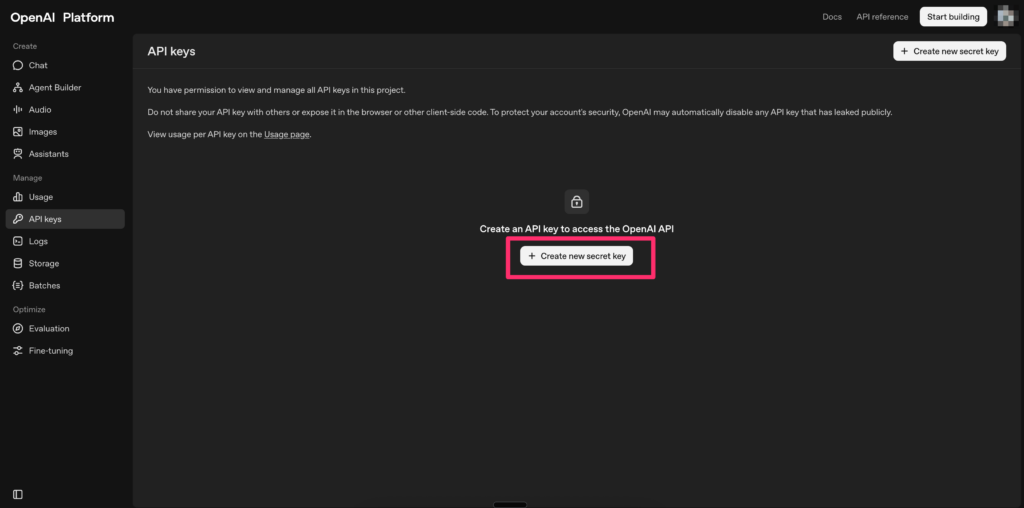
Task: Select API keys in the sidebar menu
Action: click(45, 219)
